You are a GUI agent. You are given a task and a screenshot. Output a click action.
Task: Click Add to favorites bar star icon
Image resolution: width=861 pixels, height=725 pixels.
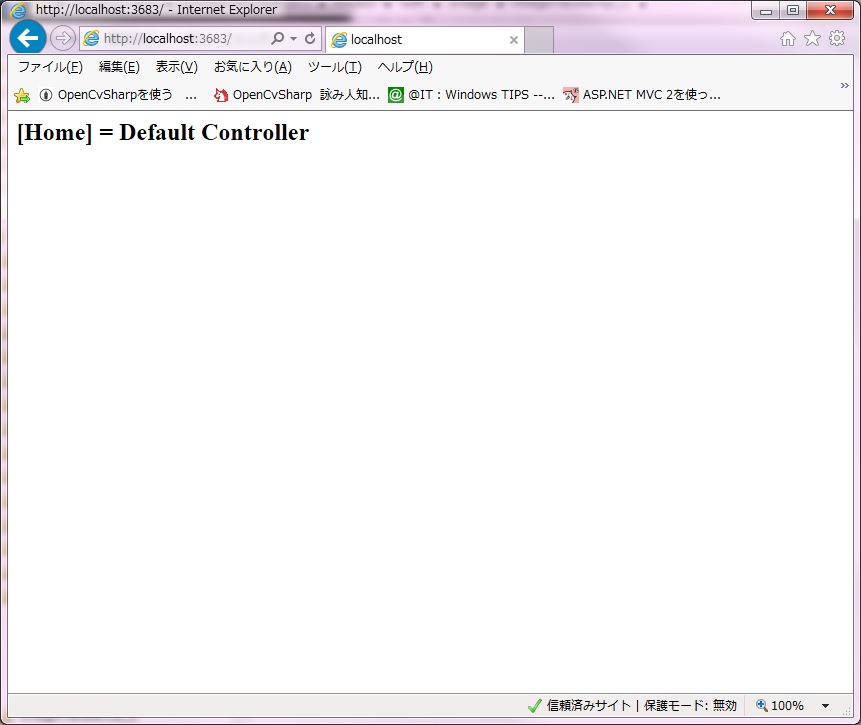click(x=22, y=96)
